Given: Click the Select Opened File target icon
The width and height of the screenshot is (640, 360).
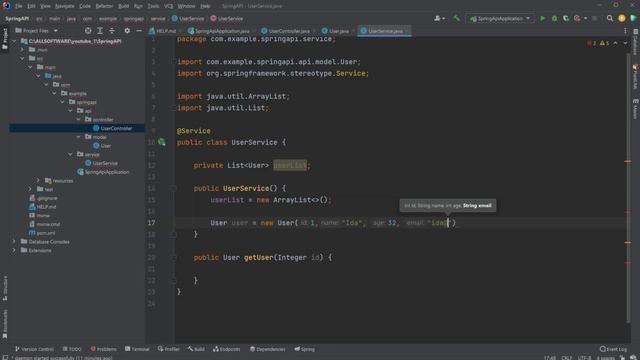Looking at the screenshot, I should (88, 31).
